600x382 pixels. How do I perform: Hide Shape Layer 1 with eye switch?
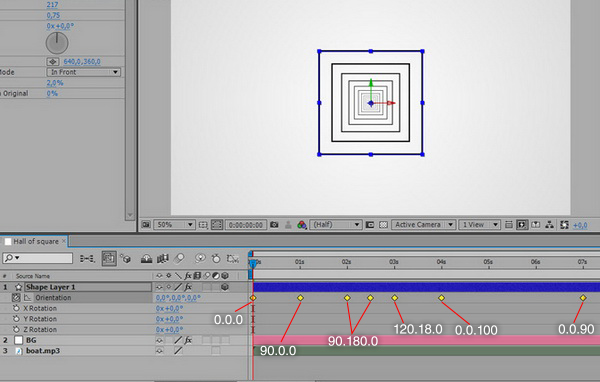tap(159, 287)
